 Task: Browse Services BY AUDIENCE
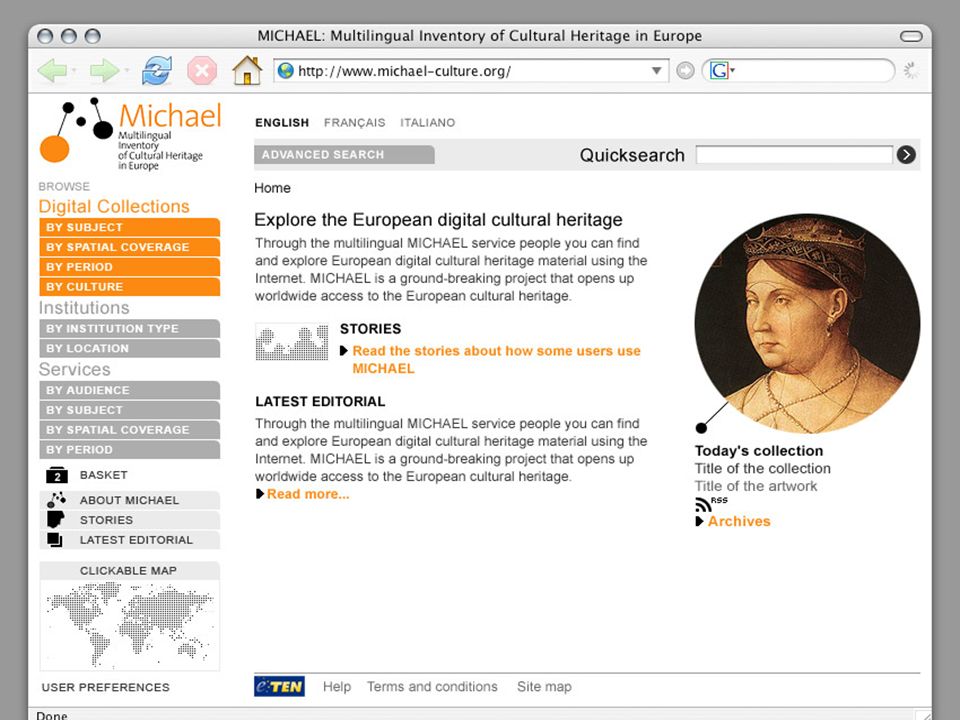point(130,390)
